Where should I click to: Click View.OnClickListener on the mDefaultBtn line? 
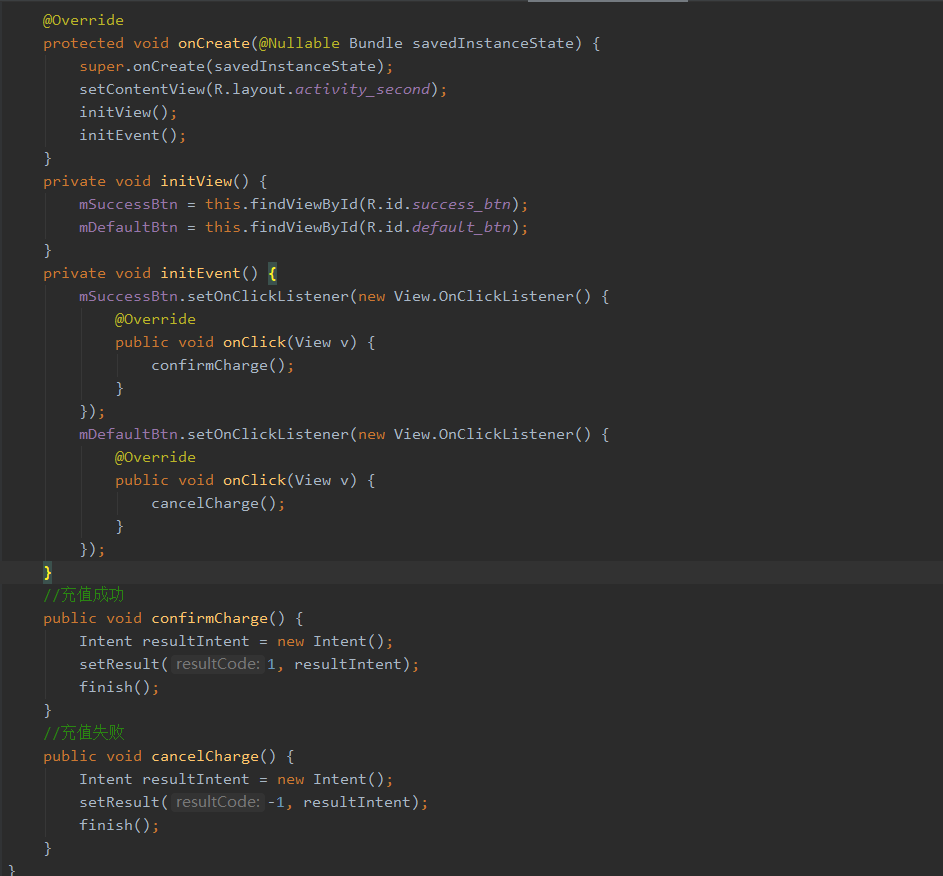pos(484,435)
